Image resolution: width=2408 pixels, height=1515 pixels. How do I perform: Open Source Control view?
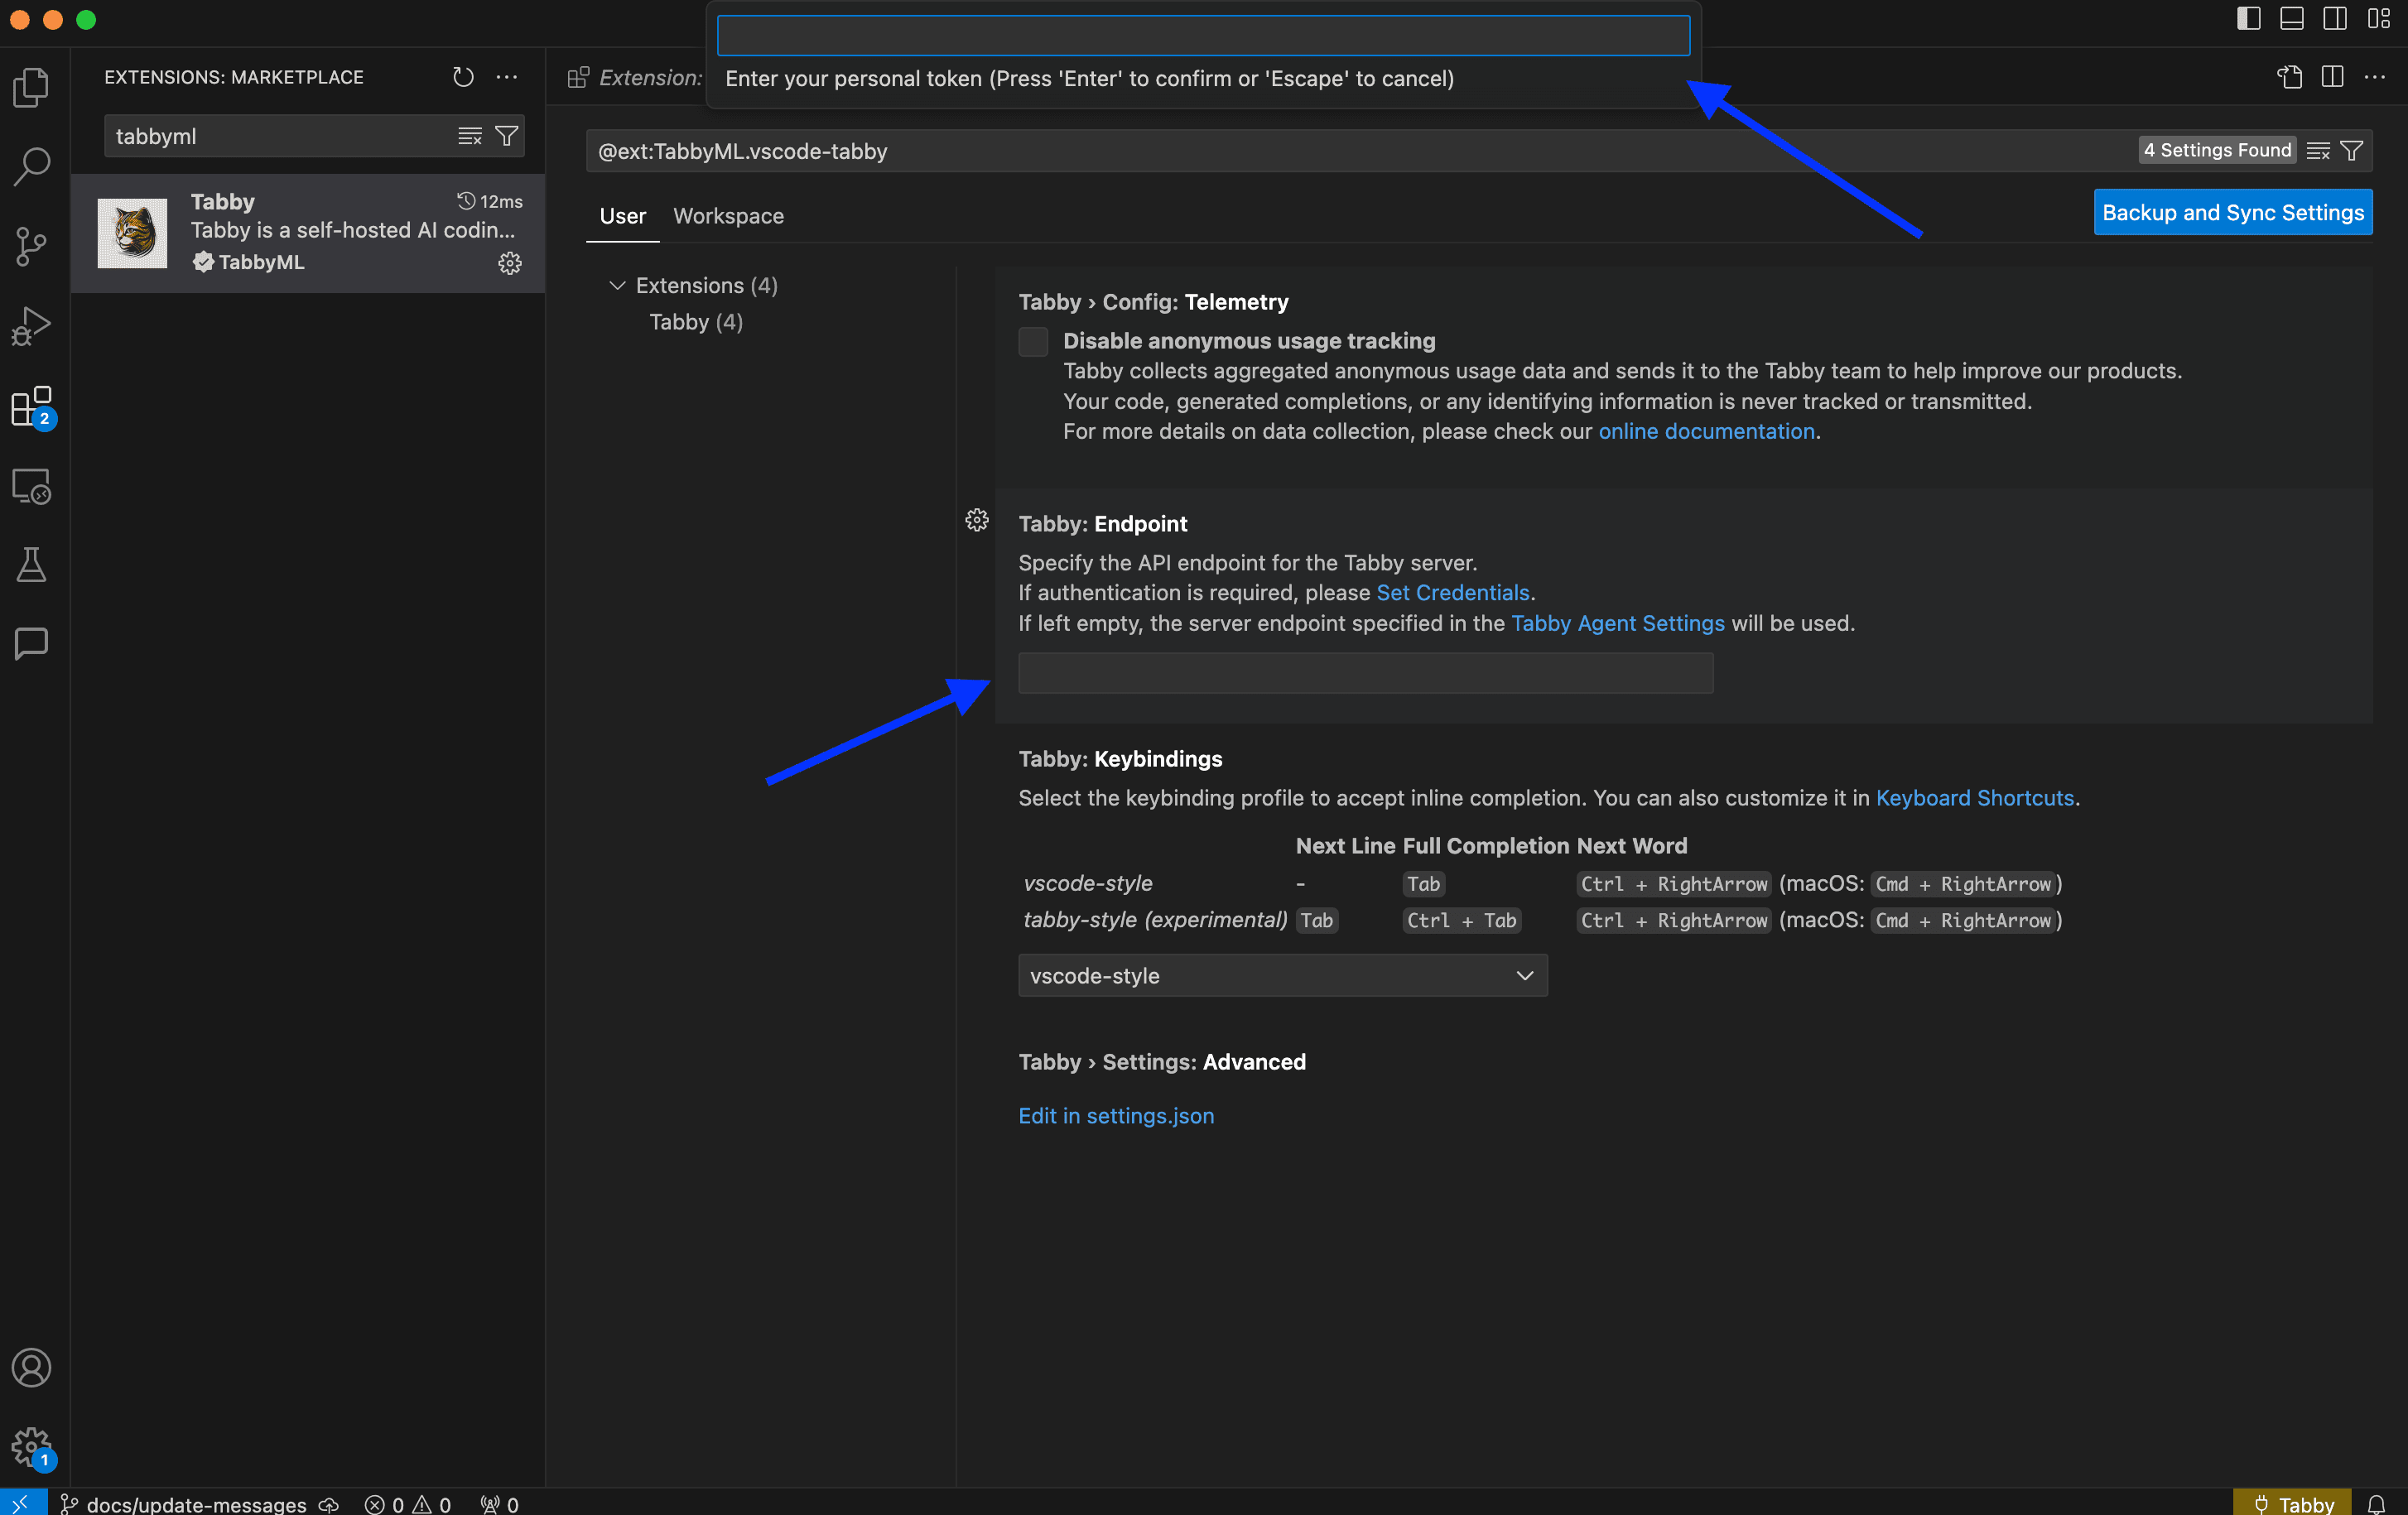pyautogui.click(x=31, y=246)
